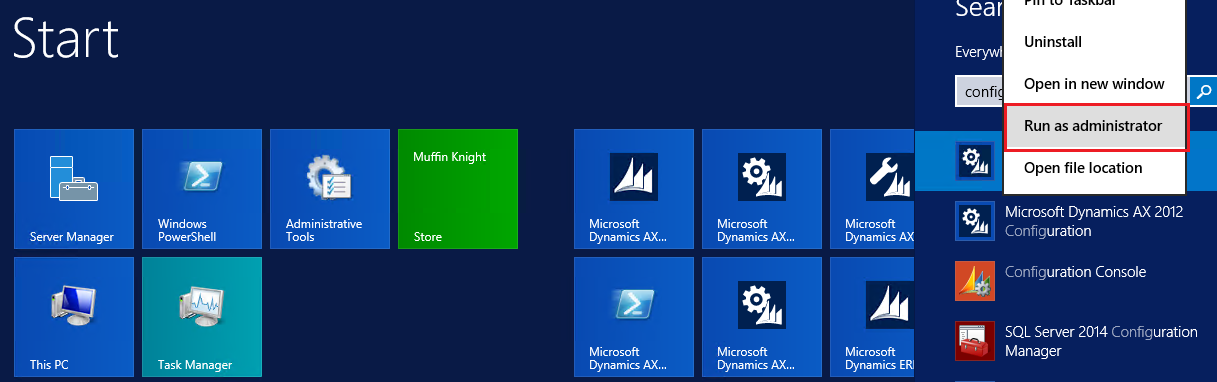Open the Server Manager tile
The image size is (1217, 382).
[x=74, y=189]
